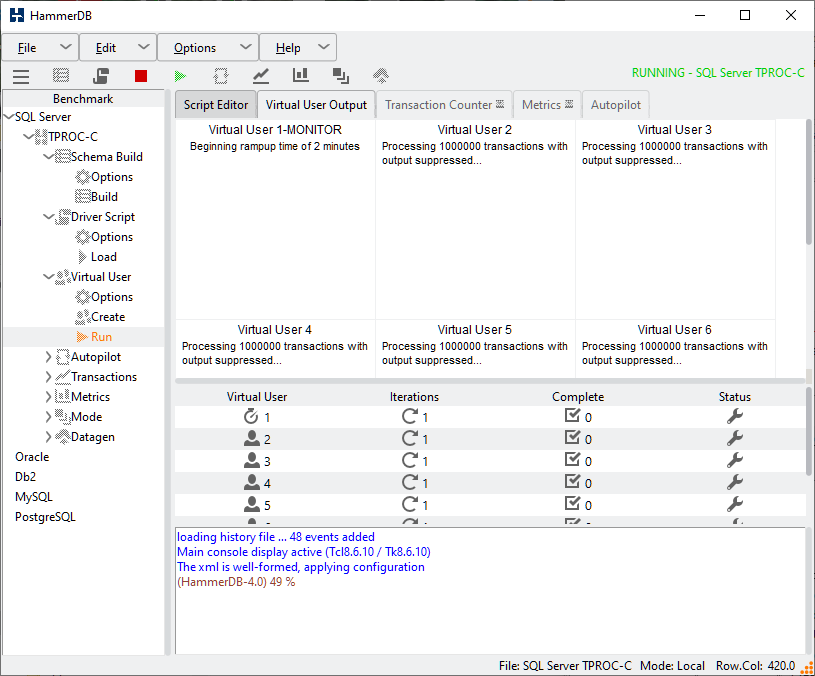Click the wrench status icon for Virtual User 1
Image resolution: width=815 pixels, height=676 pixels.
pyautogui.click(x=735, y=416)
